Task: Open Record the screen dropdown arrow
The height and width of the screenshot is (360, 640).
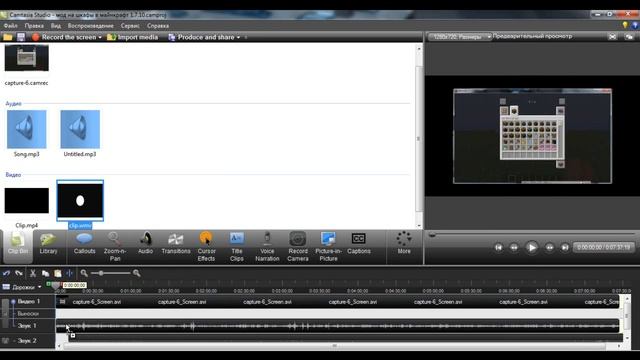Action: pos(100,37)
